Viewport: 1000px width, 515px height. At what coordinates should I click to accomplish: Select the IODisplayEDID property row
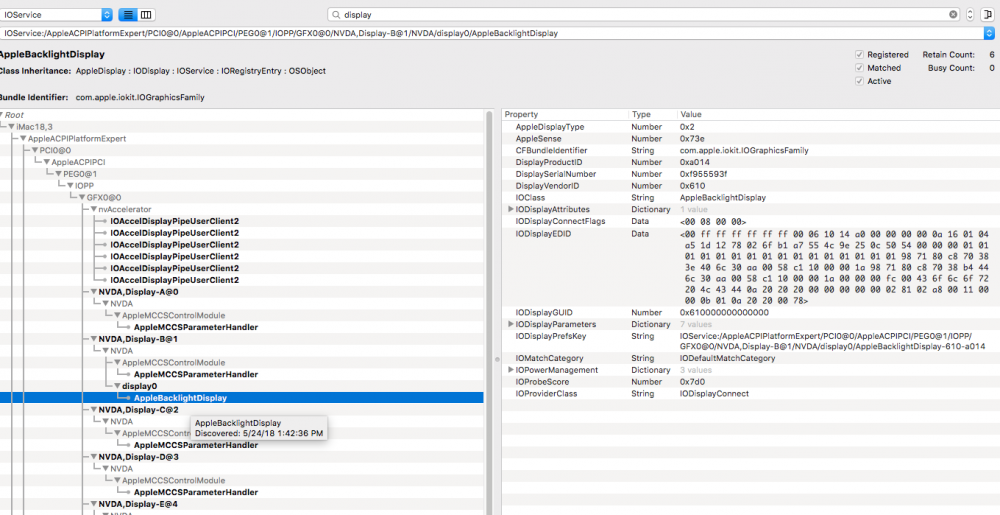[751, 267]
